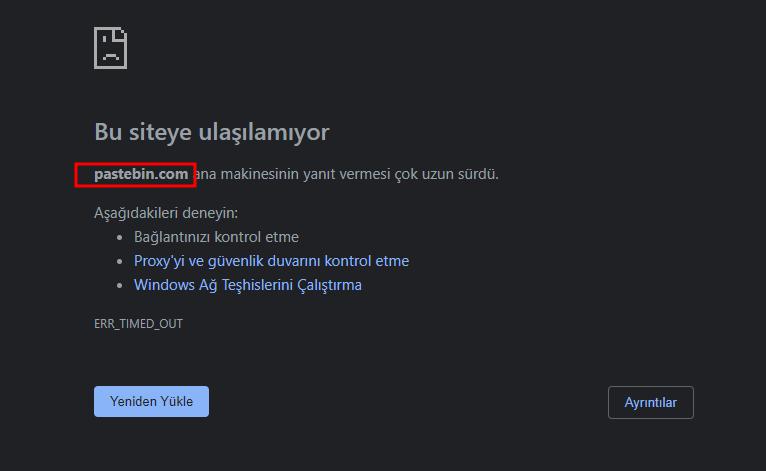This screenshot has height=471, width=766.
Task: Open Proxy'yi ve güvenlik duvarını kontrol etme link
Action: (272, 261)
